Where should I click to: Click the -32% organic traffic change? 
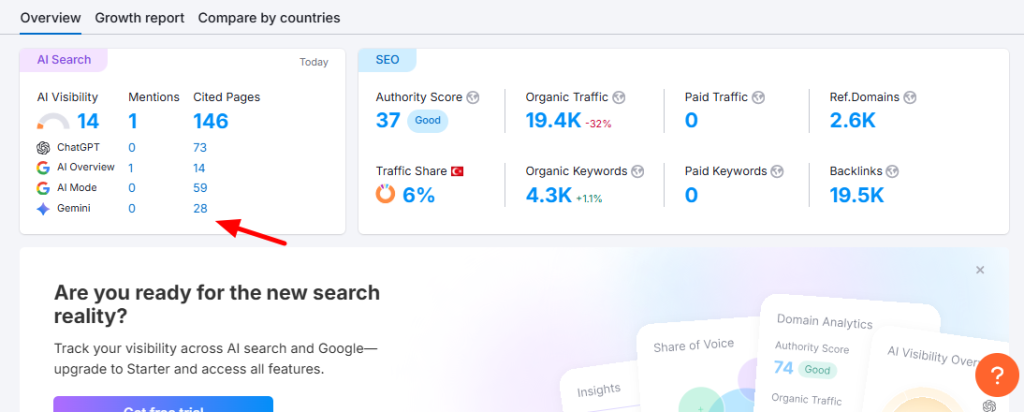point(598,123)
